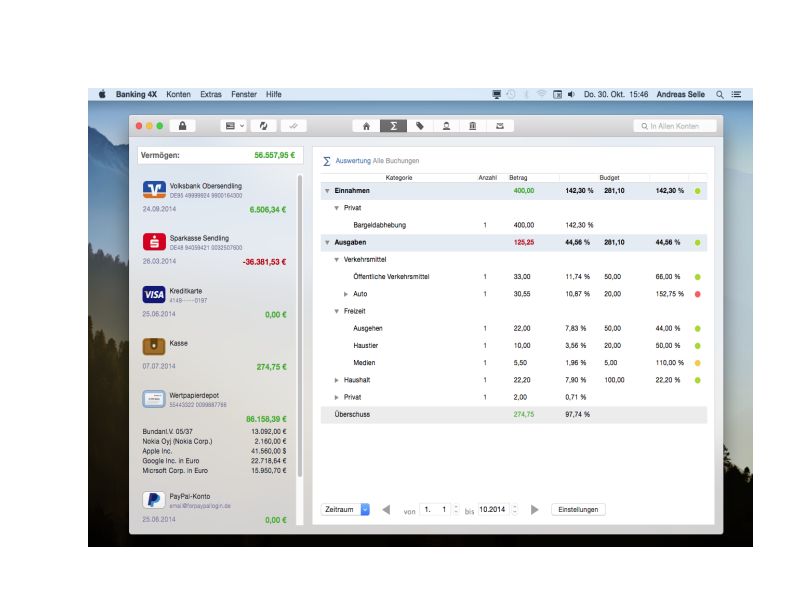Screen dimensions: 800x600
Task: Click 'Auswertung' heading link
Action: point(353,161)
